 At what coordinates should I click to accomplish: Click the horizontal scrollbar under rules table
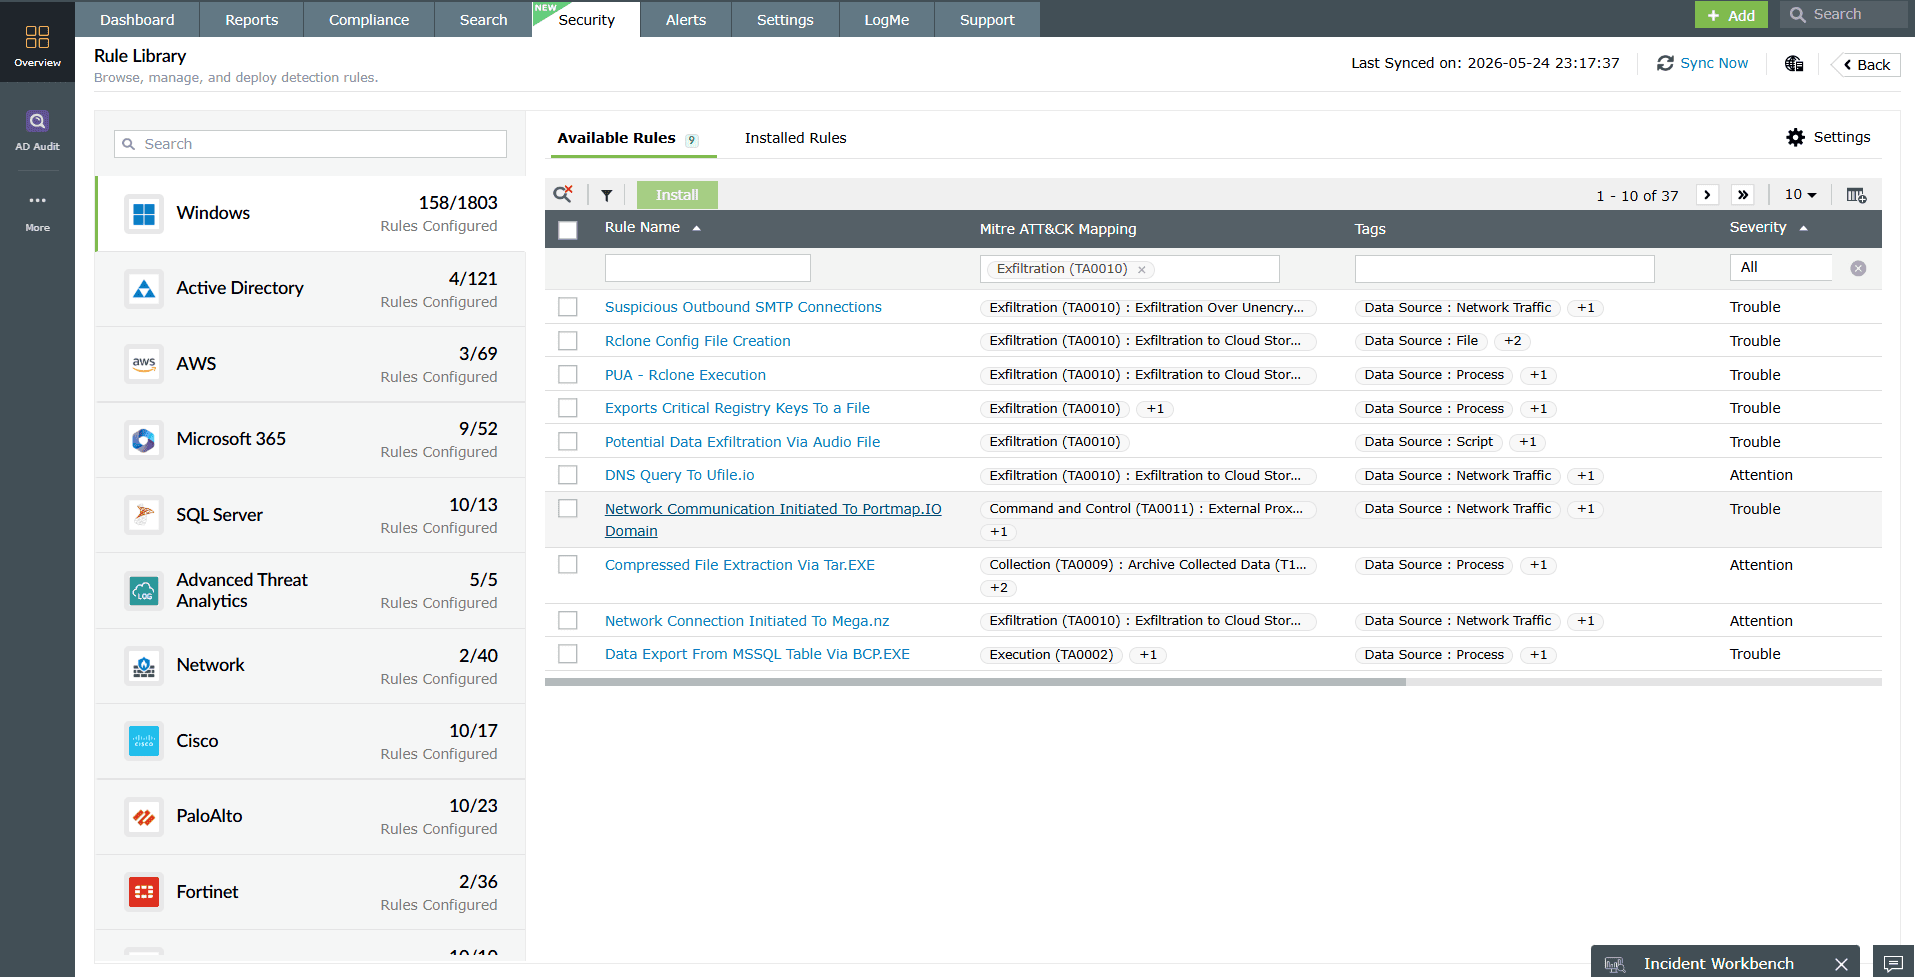[975, 682]
